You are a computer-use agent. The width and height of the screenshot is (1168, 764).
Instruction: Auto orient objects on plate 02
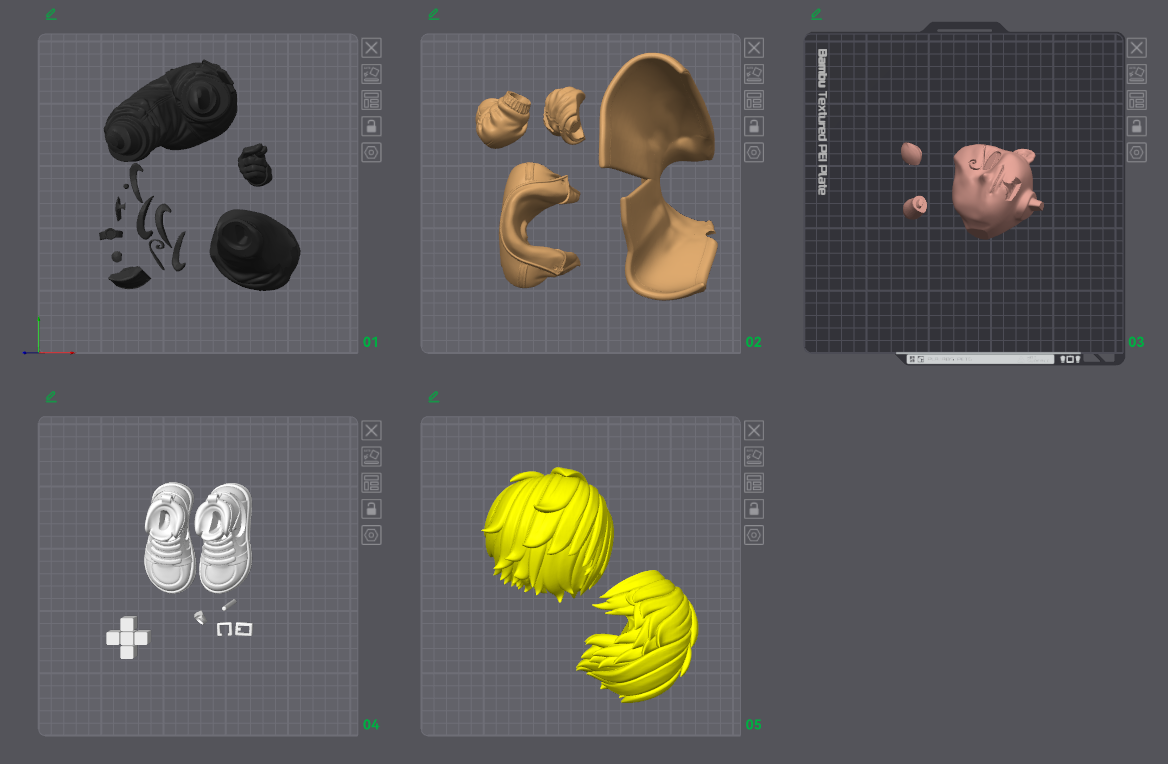[754, 74]
